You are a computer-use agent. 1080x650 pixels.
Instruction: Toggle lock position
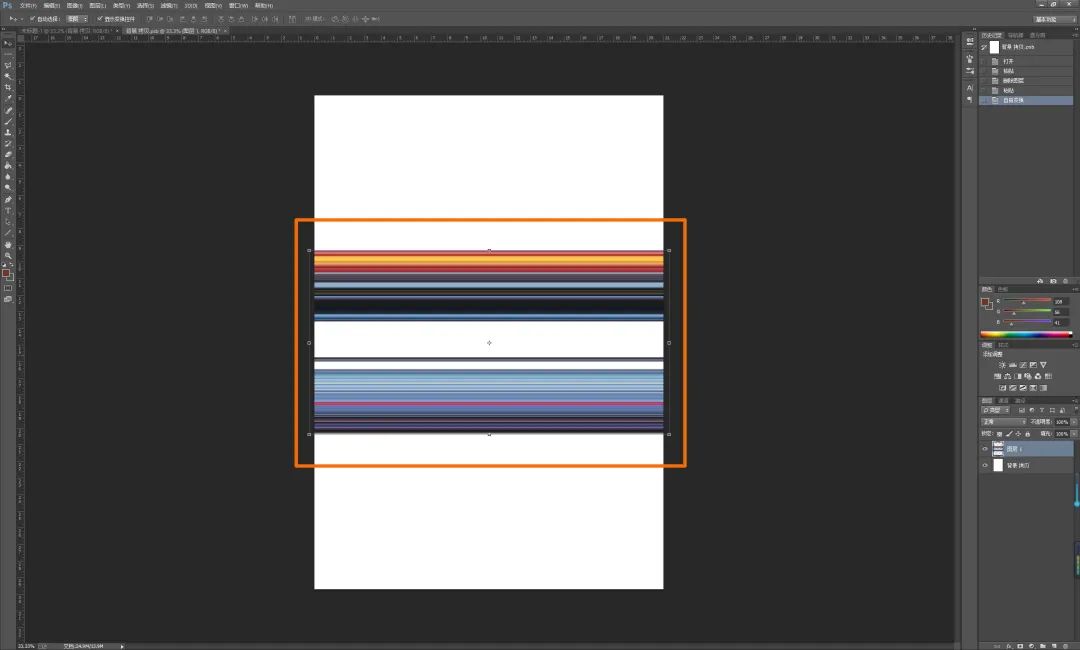coord(1019,434)
